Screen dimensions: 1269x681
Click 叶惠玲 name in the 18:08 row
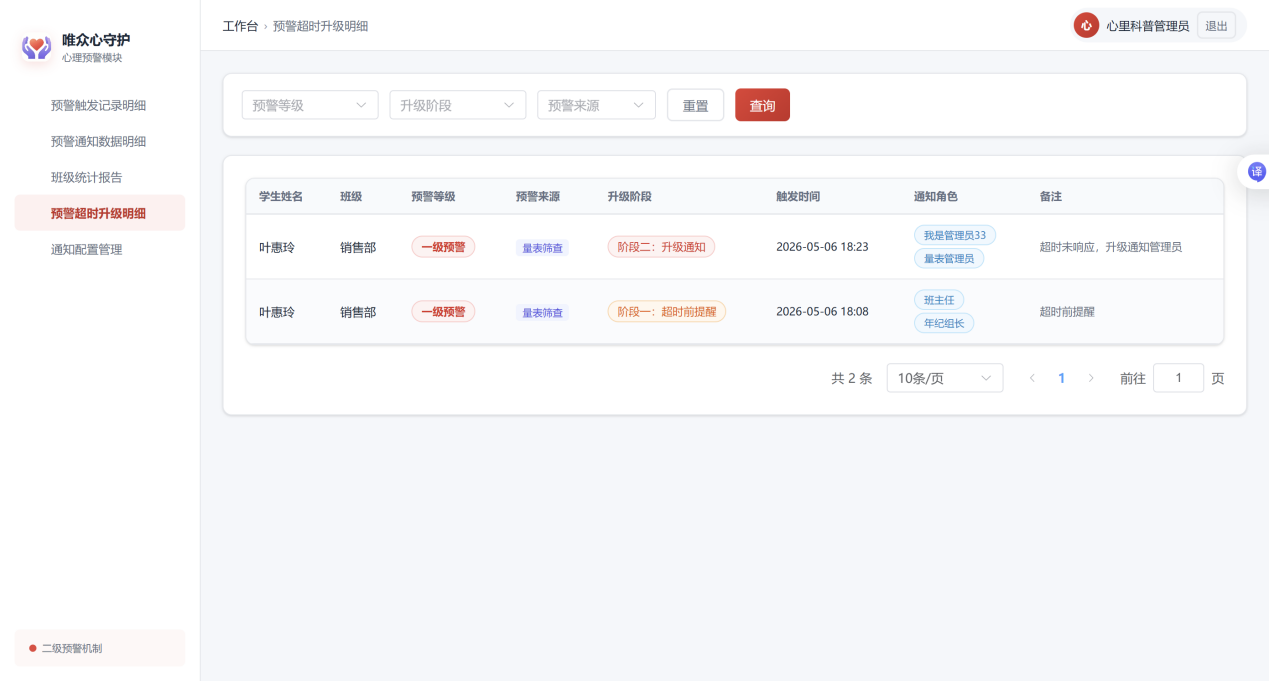(277, 312)
